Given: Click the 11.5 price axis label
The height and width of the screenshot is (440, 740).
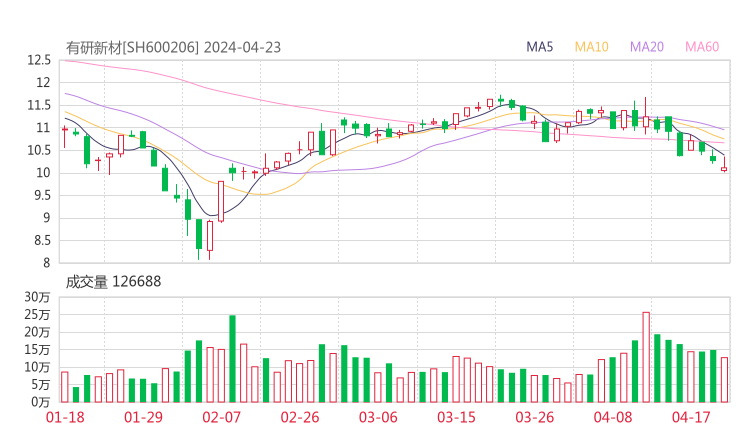Looking at the screenshot, I should pyautogui.click(x=39, y=105).
